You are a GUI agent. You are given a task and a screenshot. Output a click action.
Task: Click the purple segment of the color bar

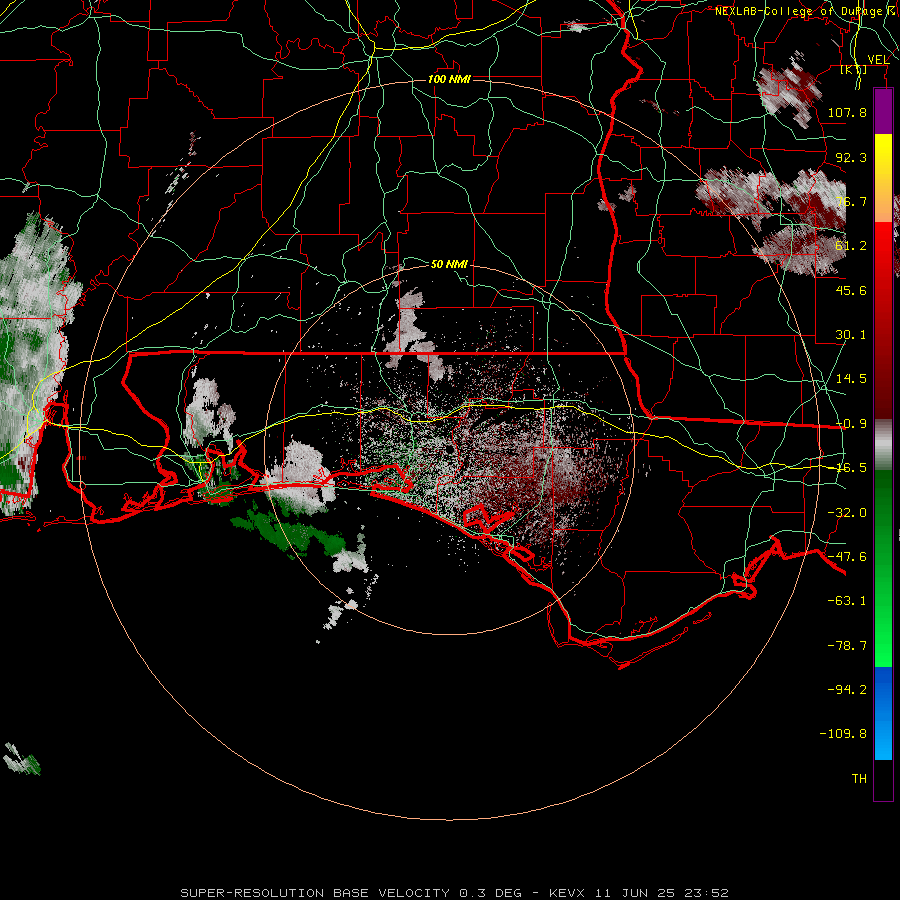(883, 111)
